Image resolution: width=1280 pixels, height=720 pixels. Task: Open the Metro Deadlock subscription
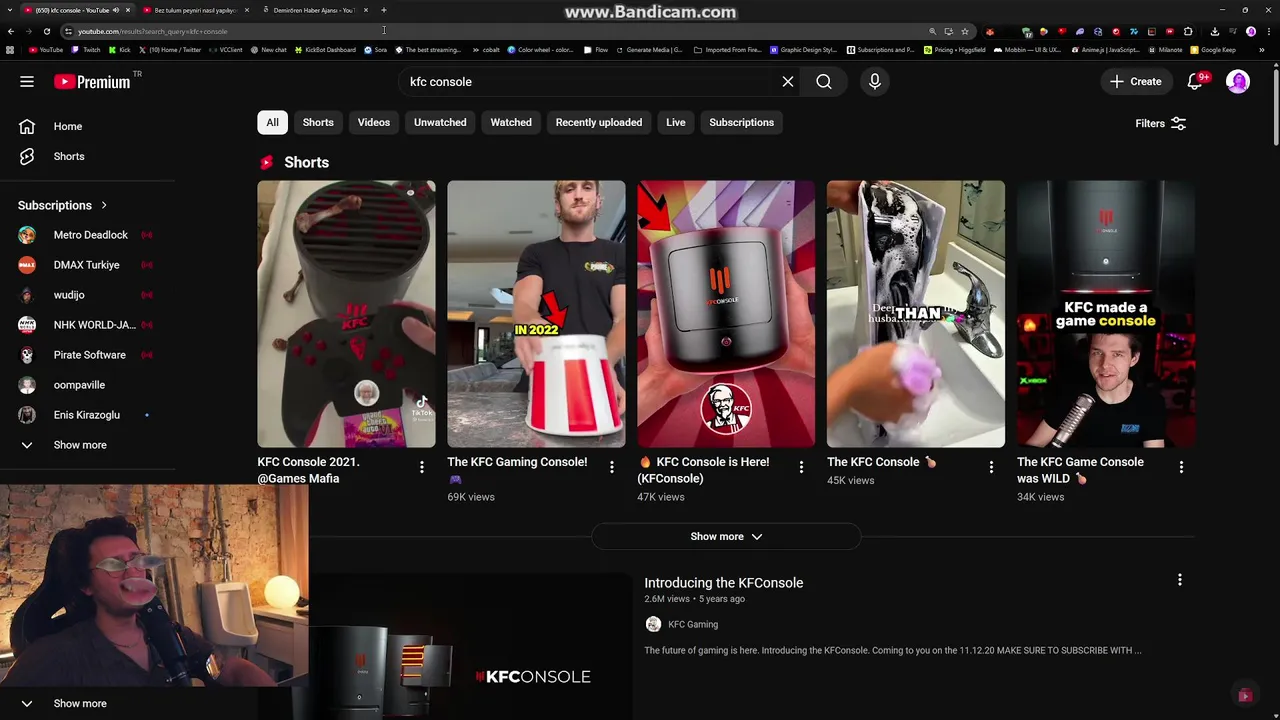pyautogui.click(x=88, y=235)
